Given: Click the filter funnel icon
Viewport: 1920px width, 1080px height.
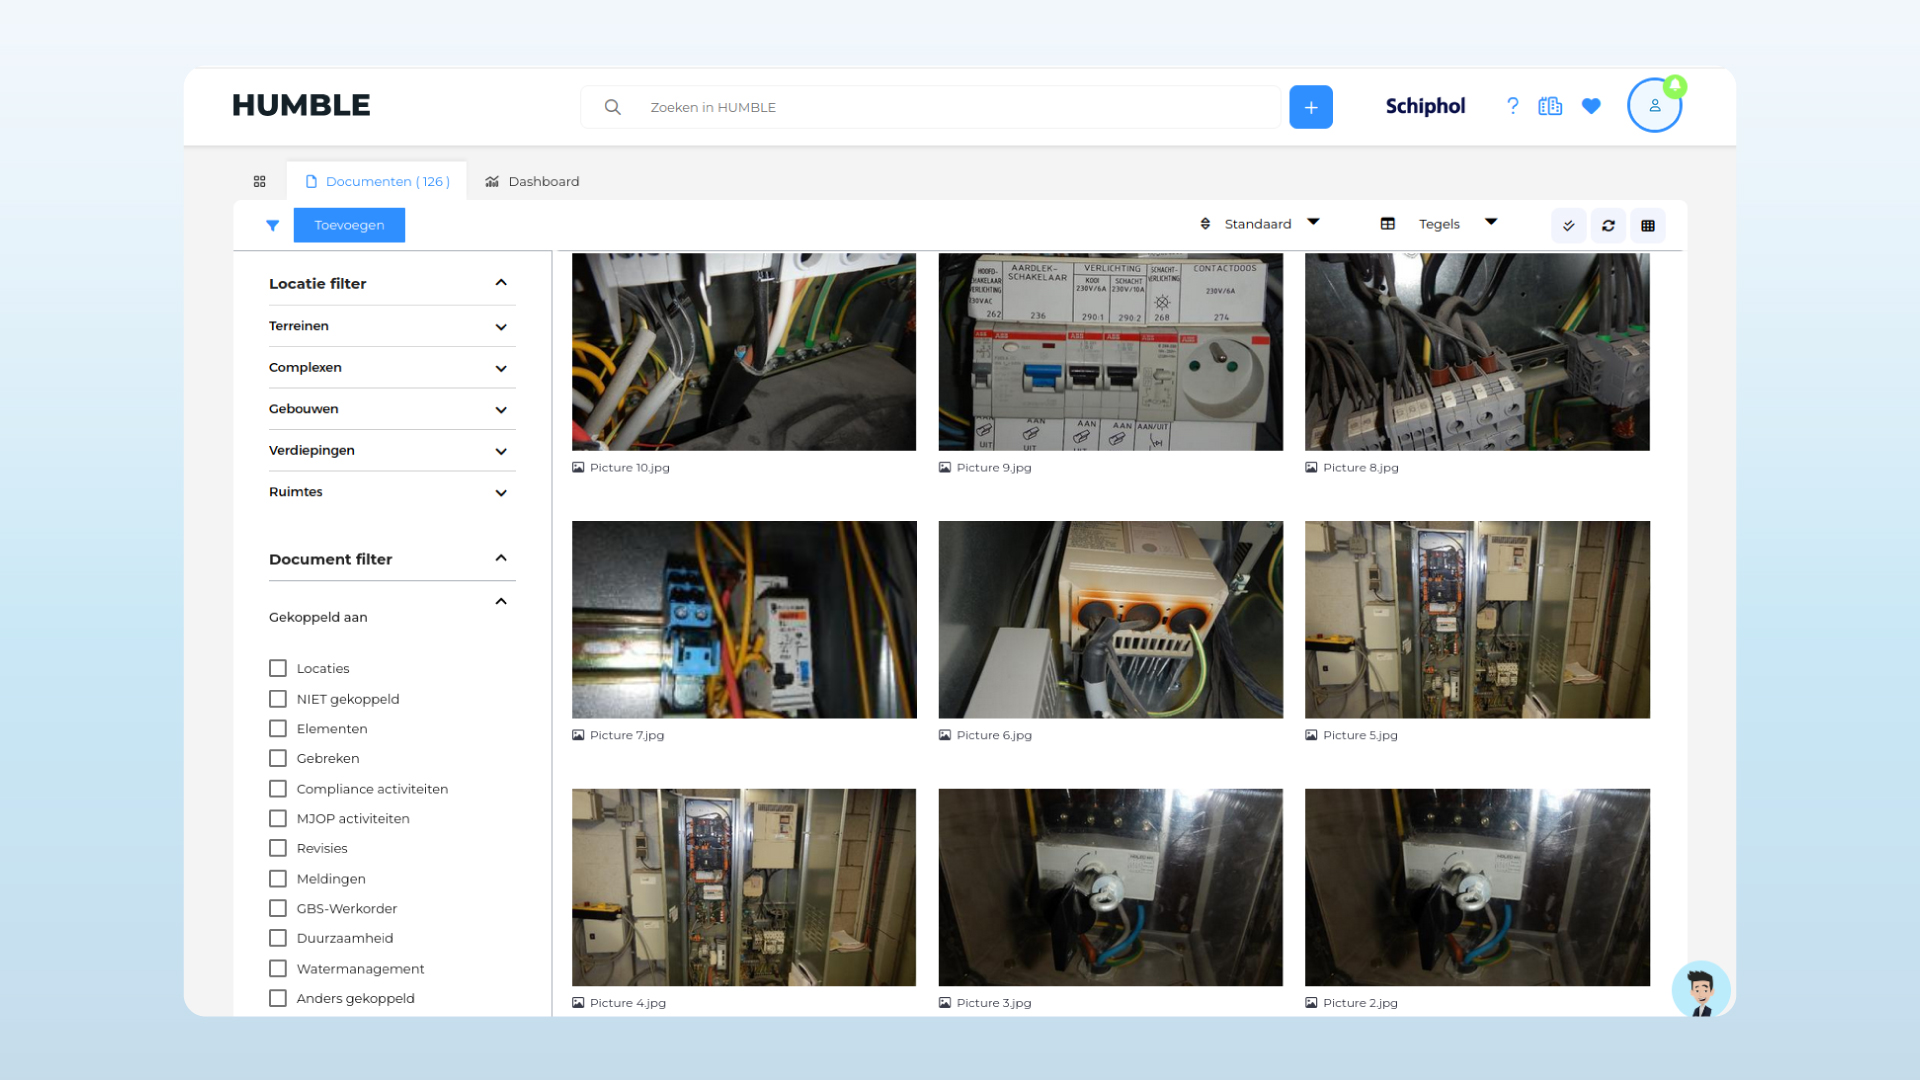Looking at the screenshot, I should point(272,225).
